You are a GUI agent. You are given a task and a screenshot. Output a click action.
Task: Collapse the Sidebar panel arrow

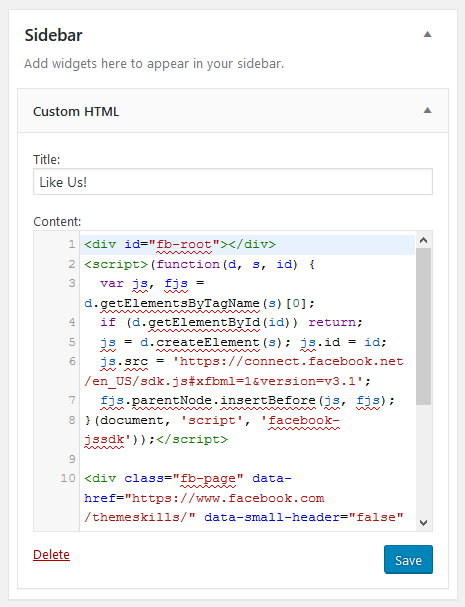(427, 34)
